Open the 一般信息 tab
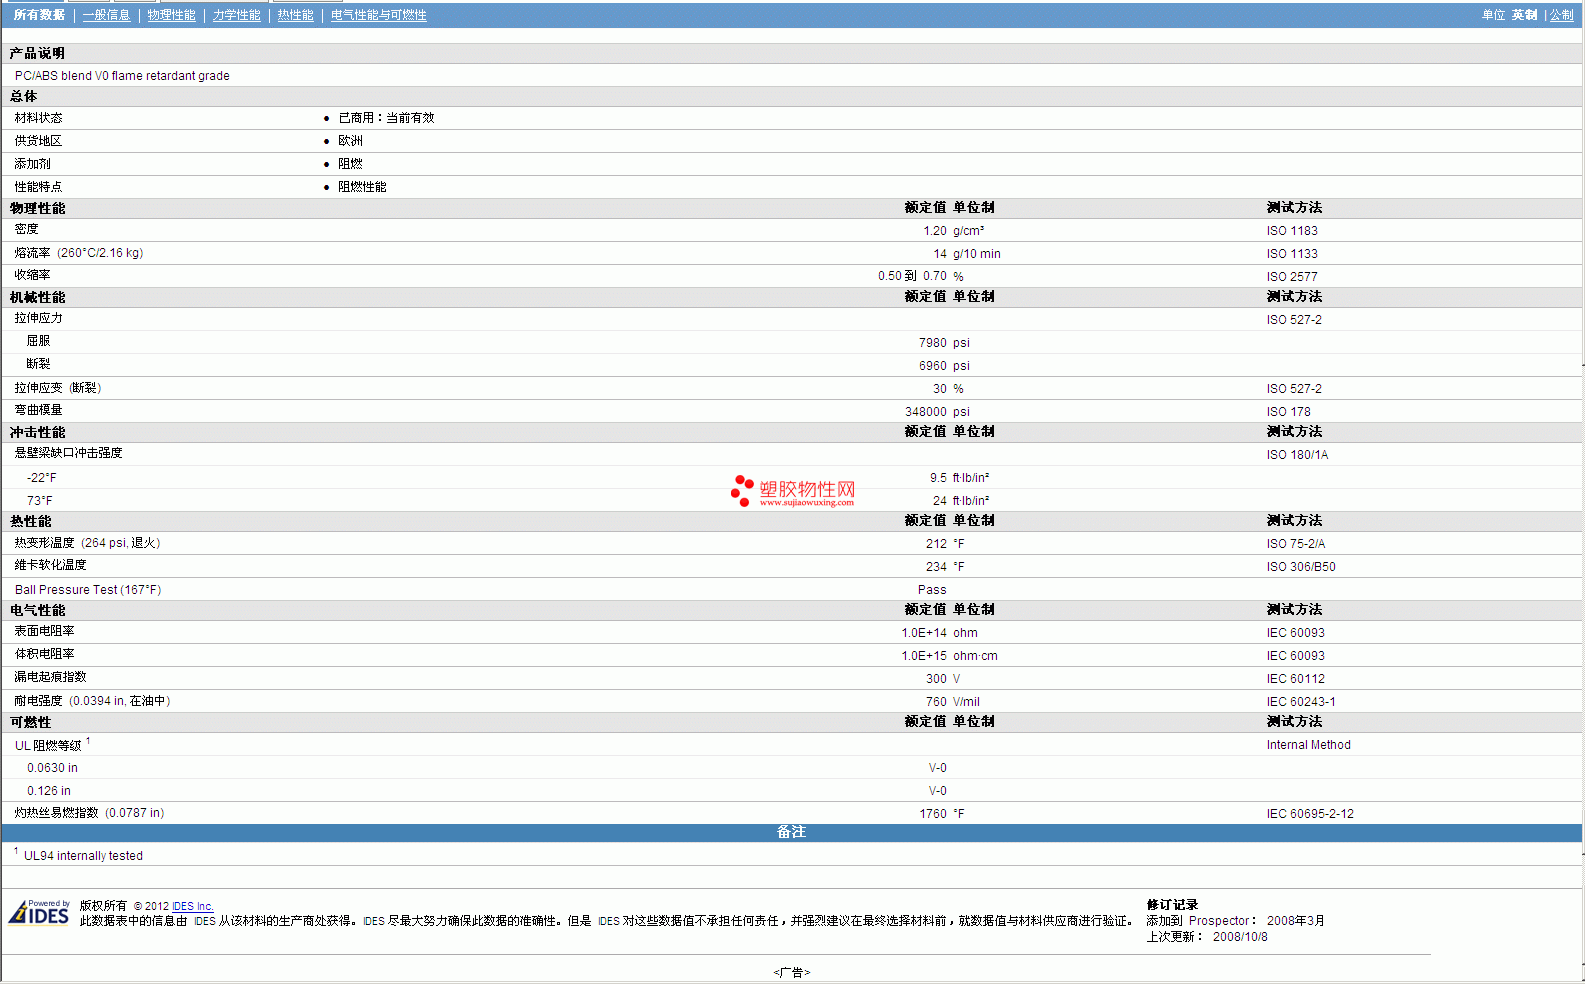Image resolution: width=1585 pixels, height=984 pixels. (106, 15)
